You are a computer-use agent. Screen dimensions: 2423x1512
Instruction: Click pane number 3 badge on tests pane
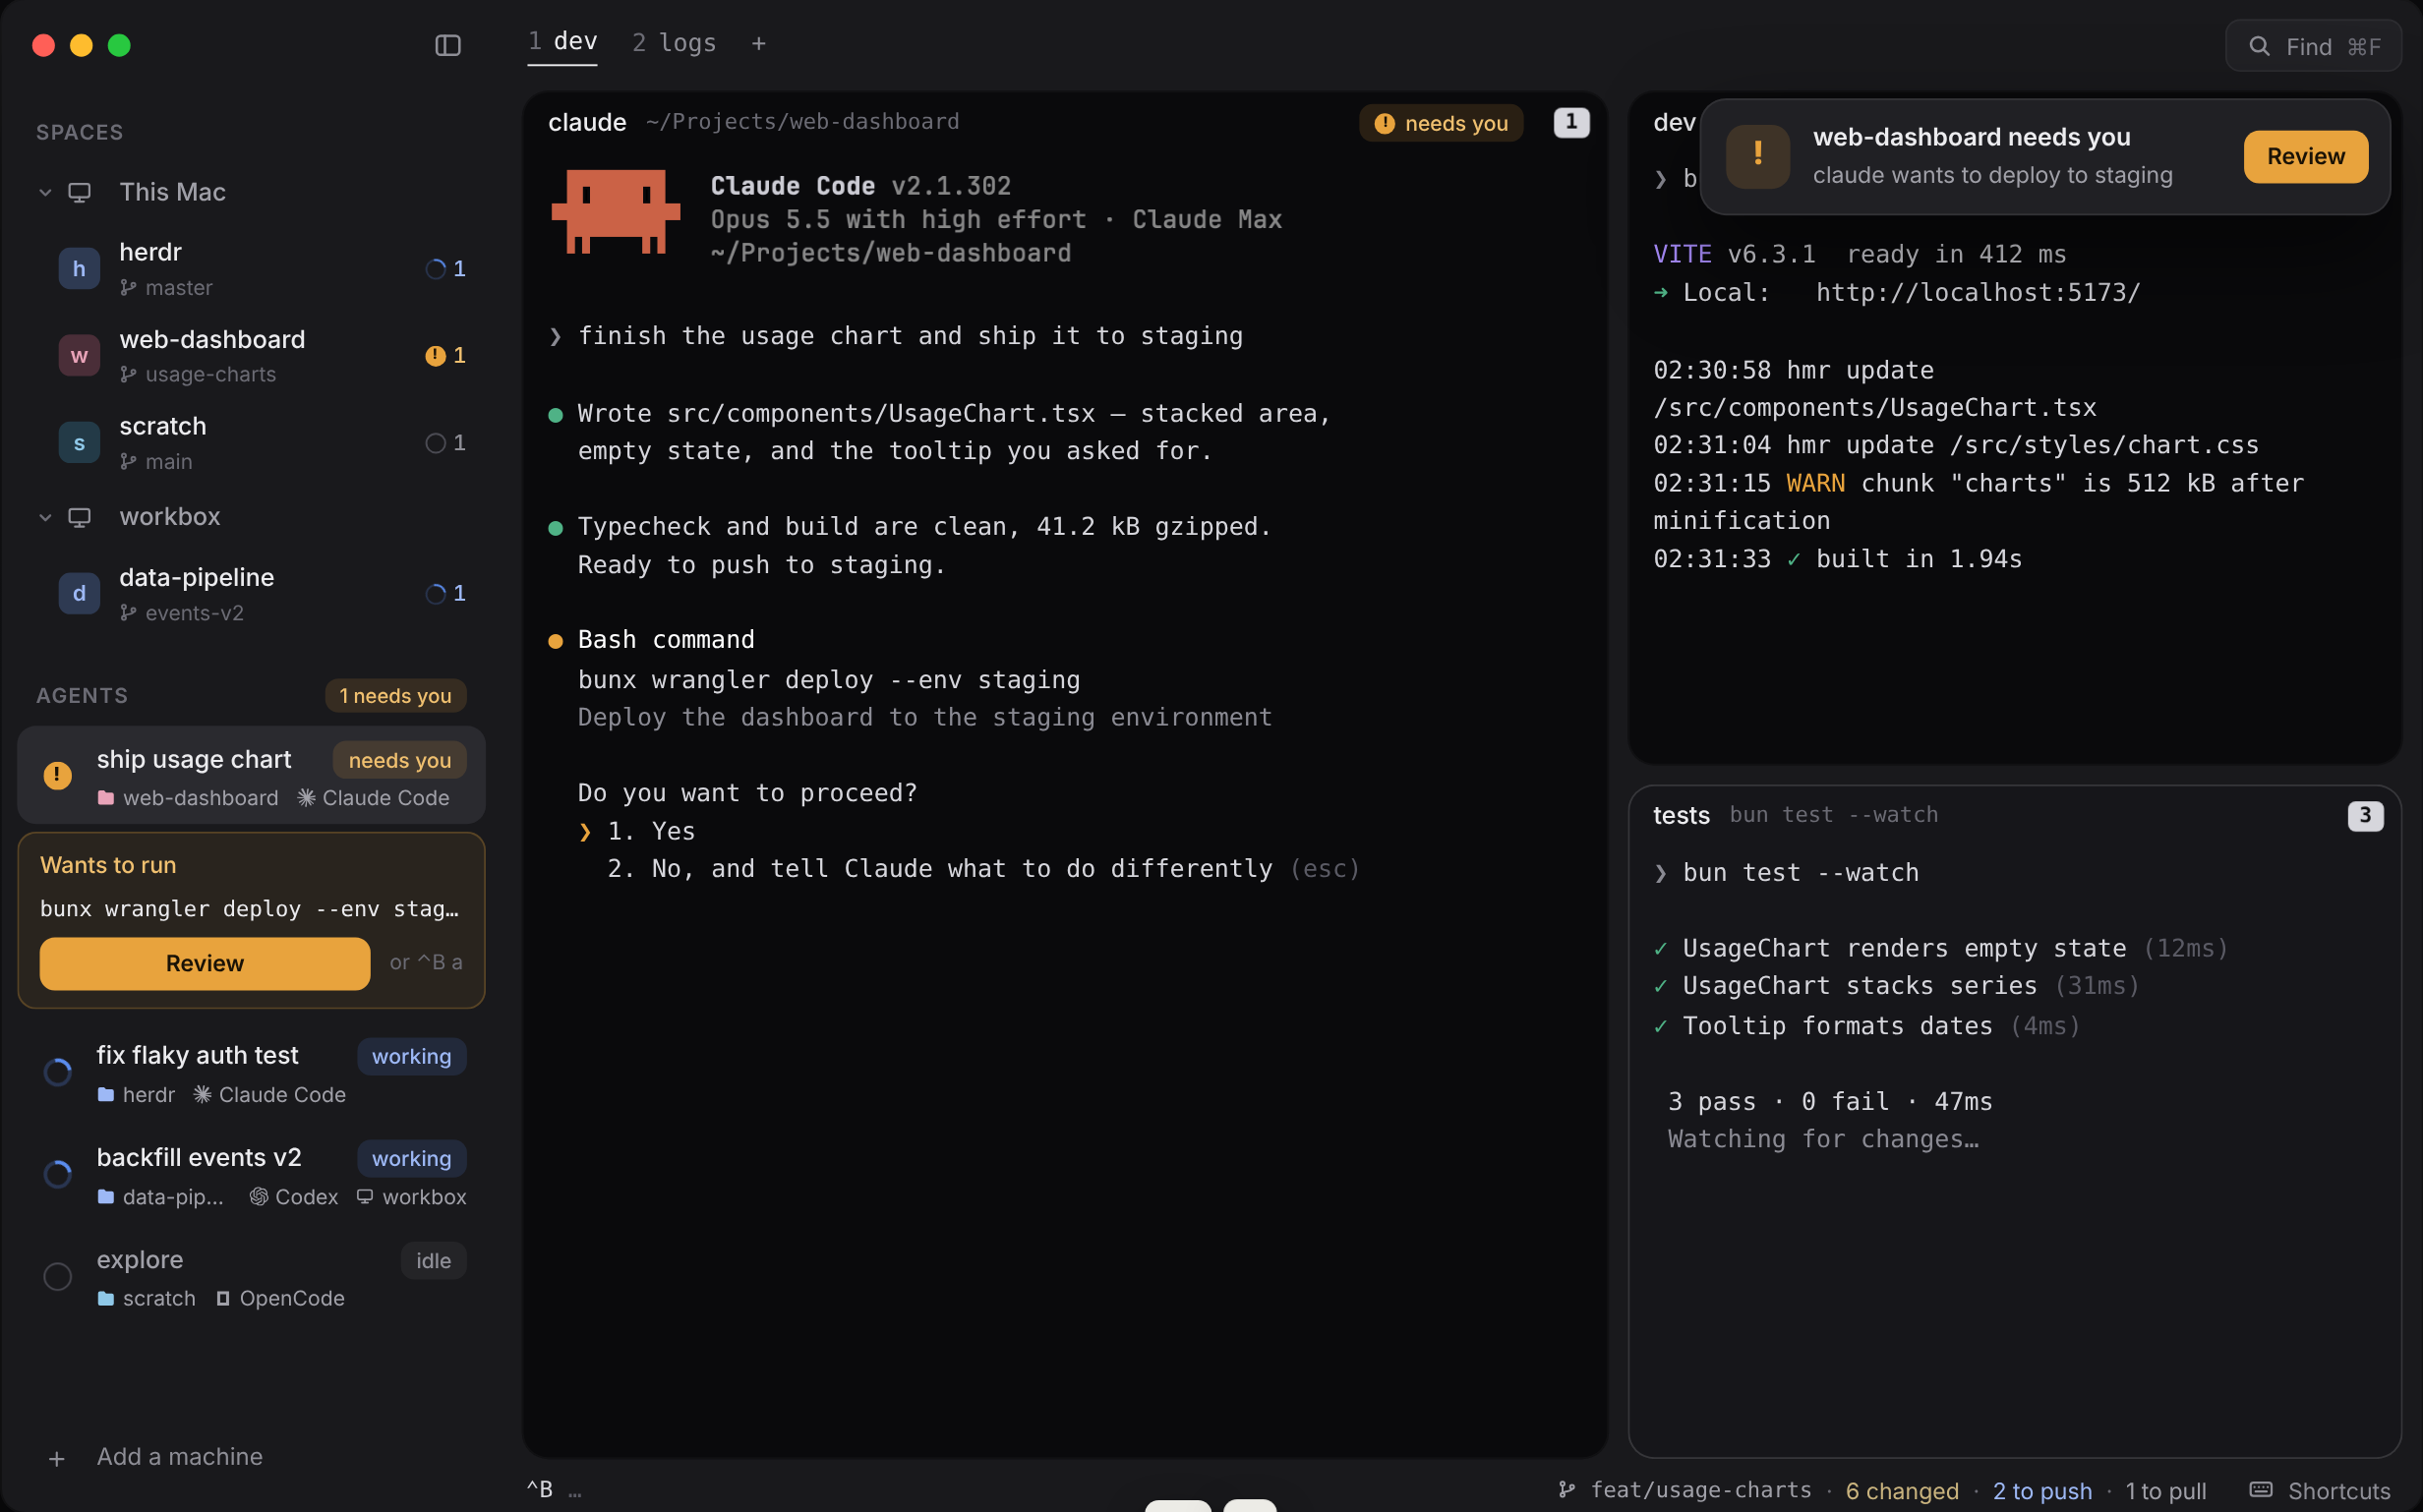pyautogui.click(x=2365, y=815)
